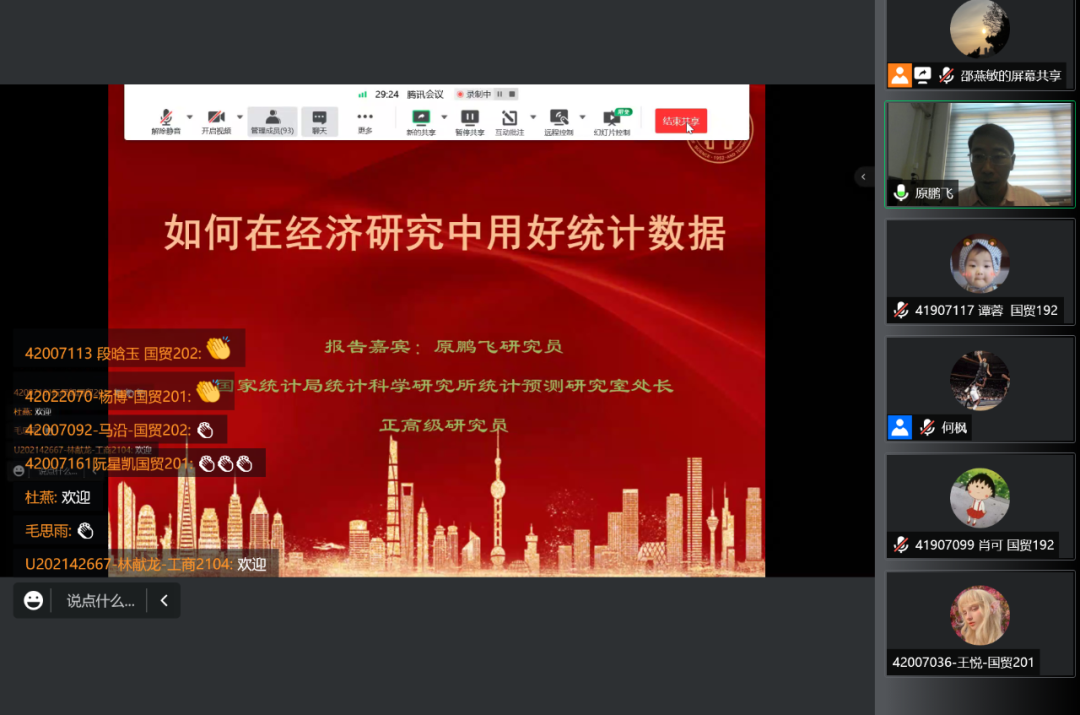Collapse chat overlay with left chevron
The height and width of the screenshot is (715, 1080).
point(164,601)
